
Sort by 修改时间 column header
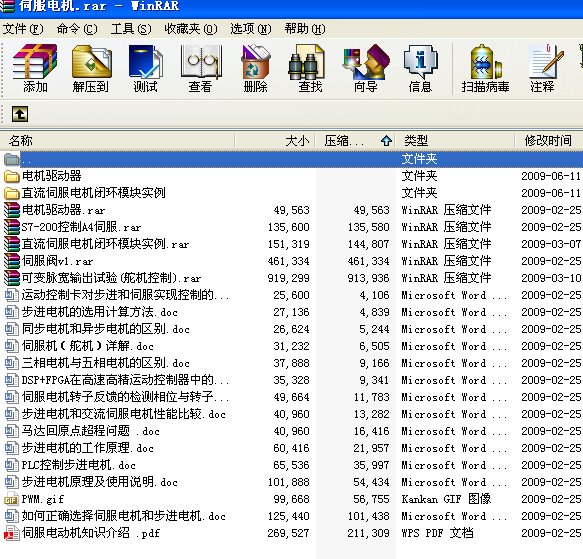click(549, 141)
